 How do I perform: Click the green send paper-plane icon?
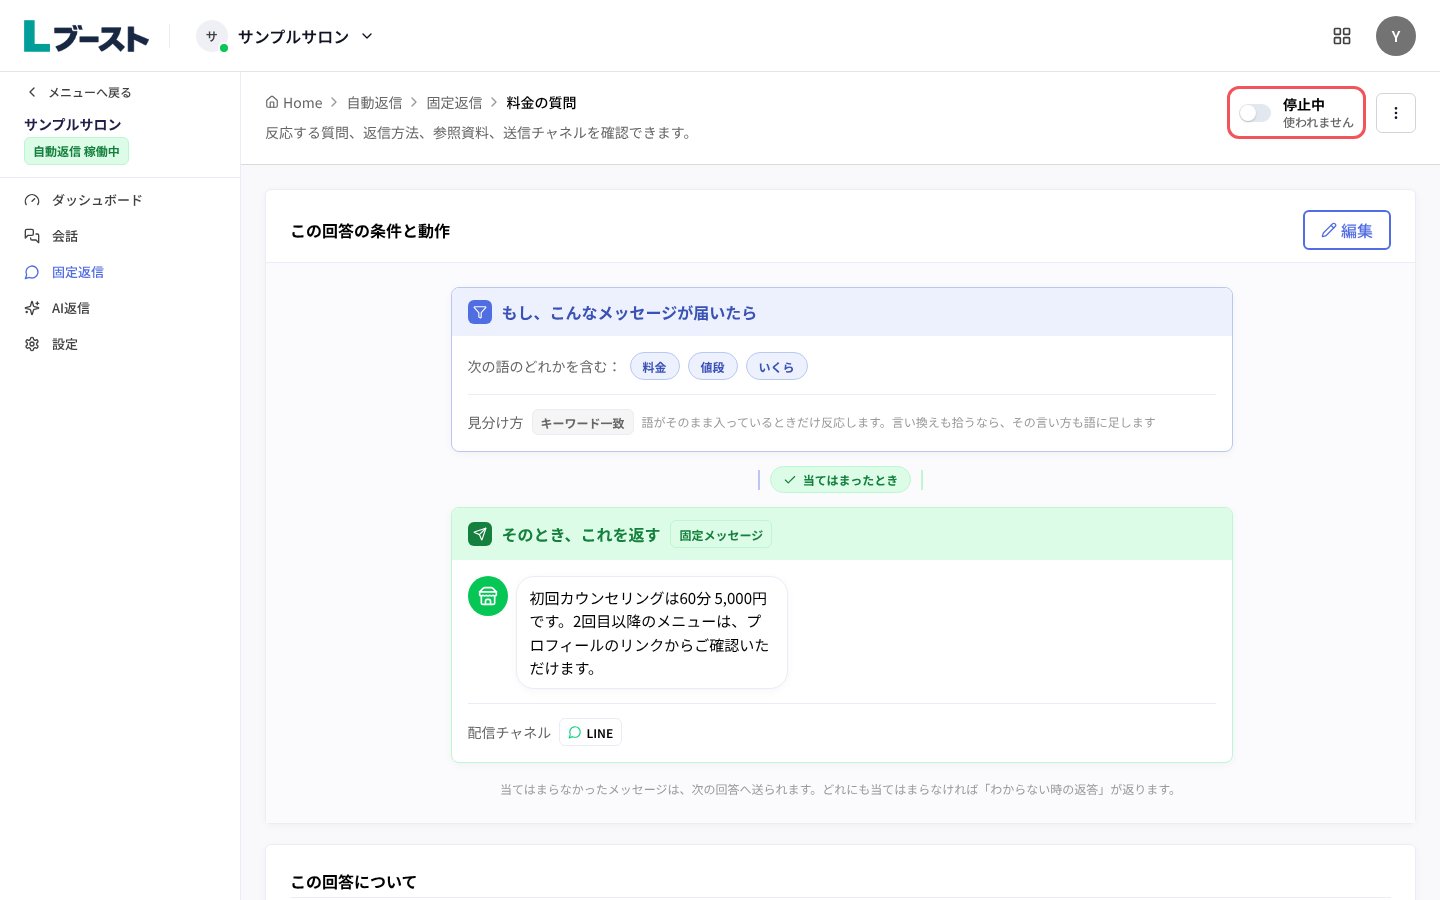click(x=480, y=534)
